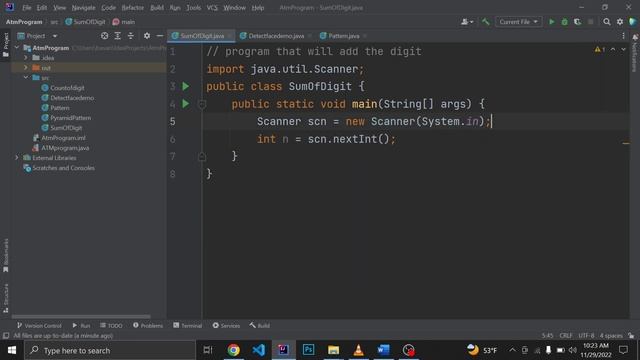
Task: Open the VCS menu
Action: click(212, 8)
